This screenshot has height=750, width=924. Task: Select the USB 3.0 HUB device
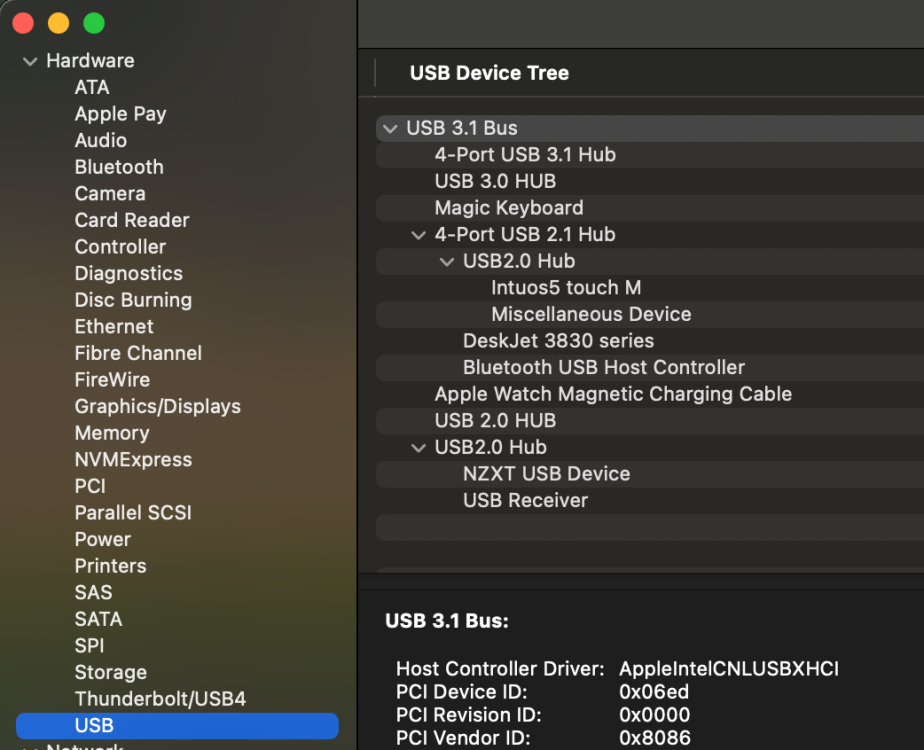[650, 181]
